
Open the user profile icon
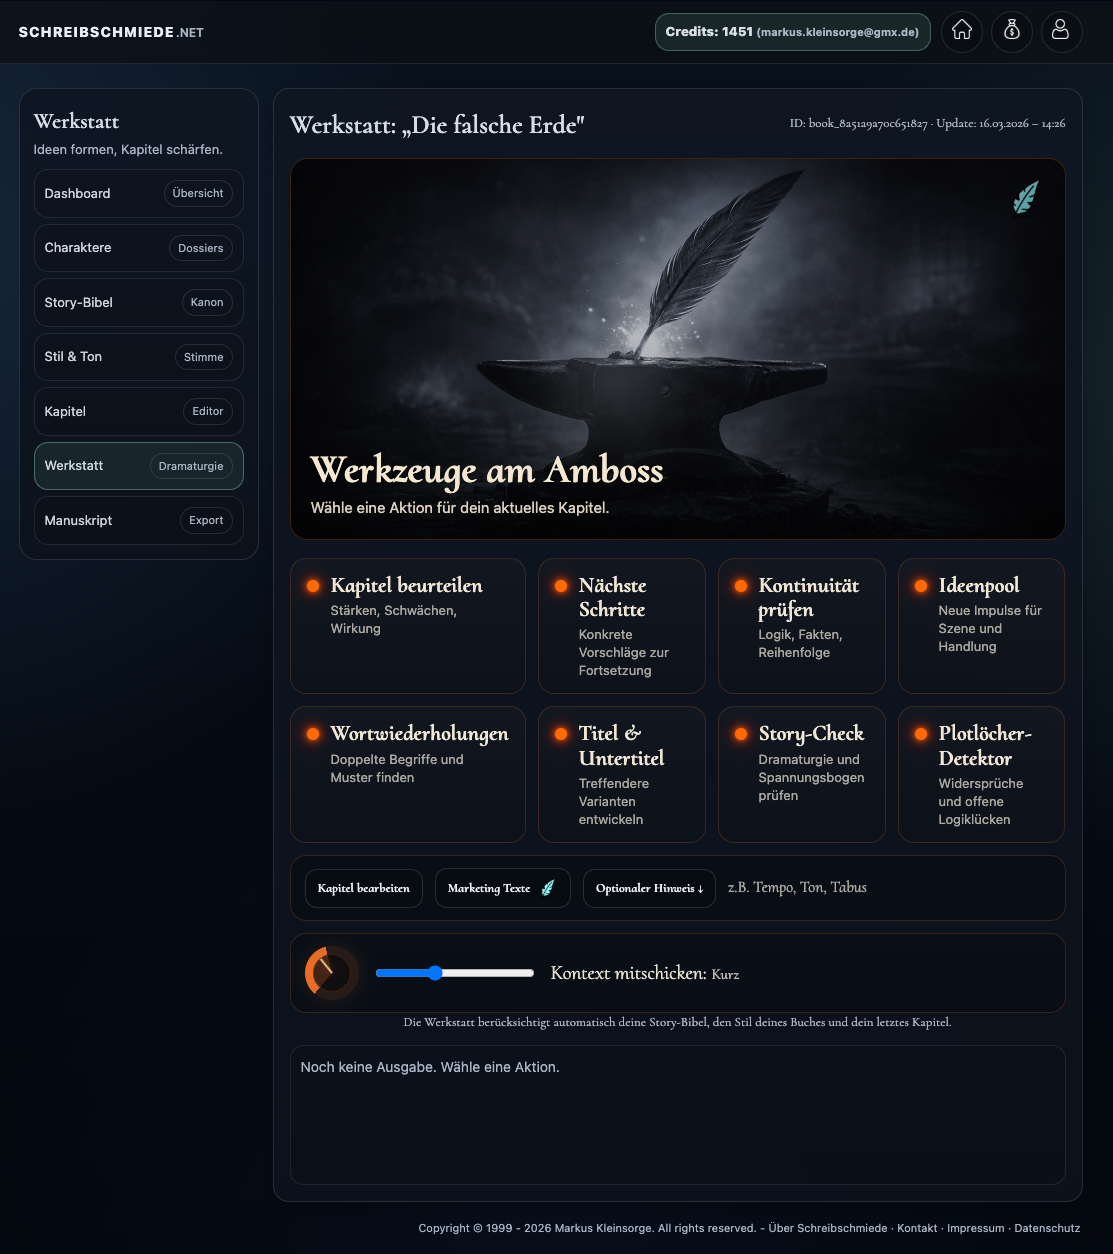[1061, 31]
